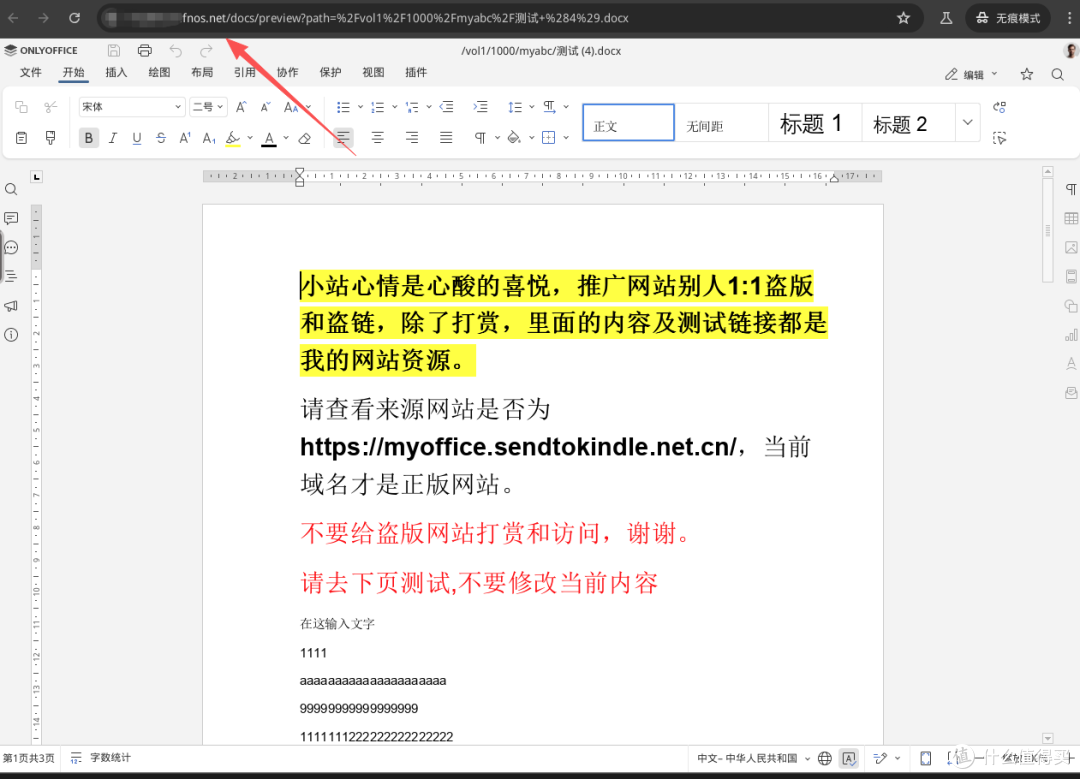Center-align the paragraph text
Screen dimensions: 1080x779
point(377,138)
